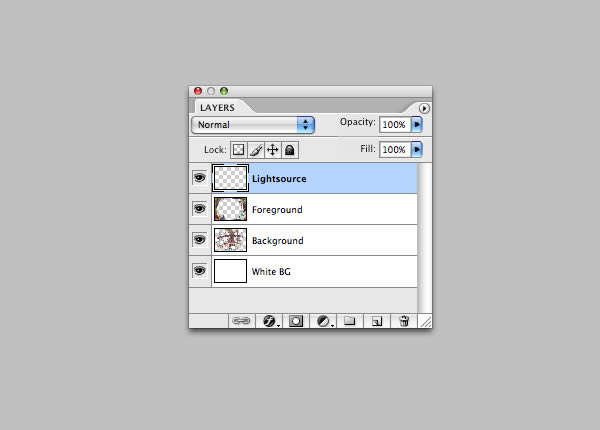
Task: Open the Fill slider arrow
Action: tap(417, 149)
